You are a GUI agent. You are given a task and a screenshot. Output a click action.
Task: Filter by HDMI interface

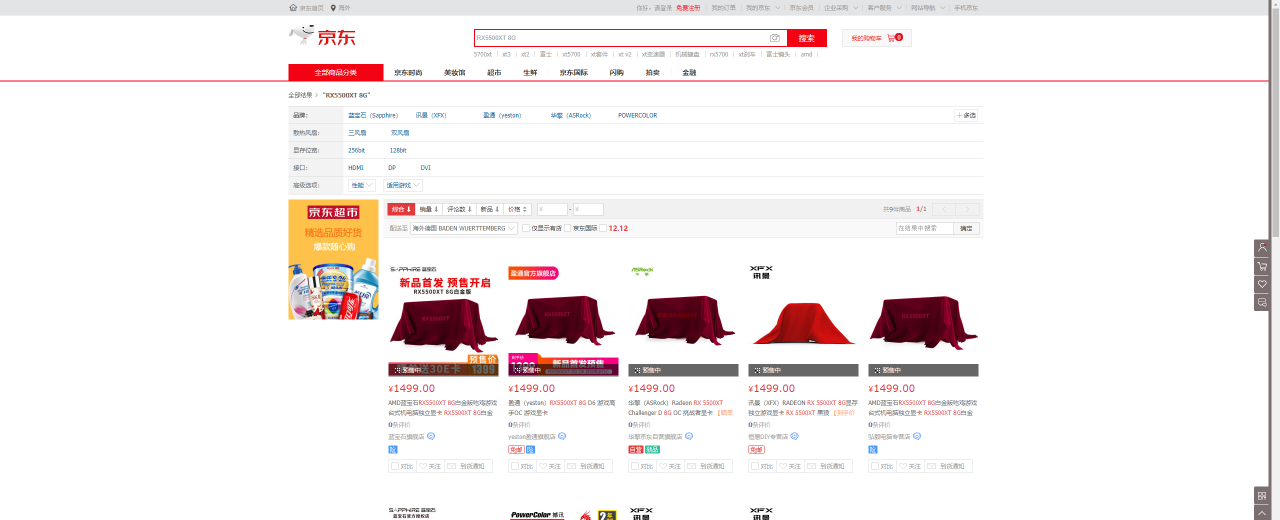(x=356, y=168)
